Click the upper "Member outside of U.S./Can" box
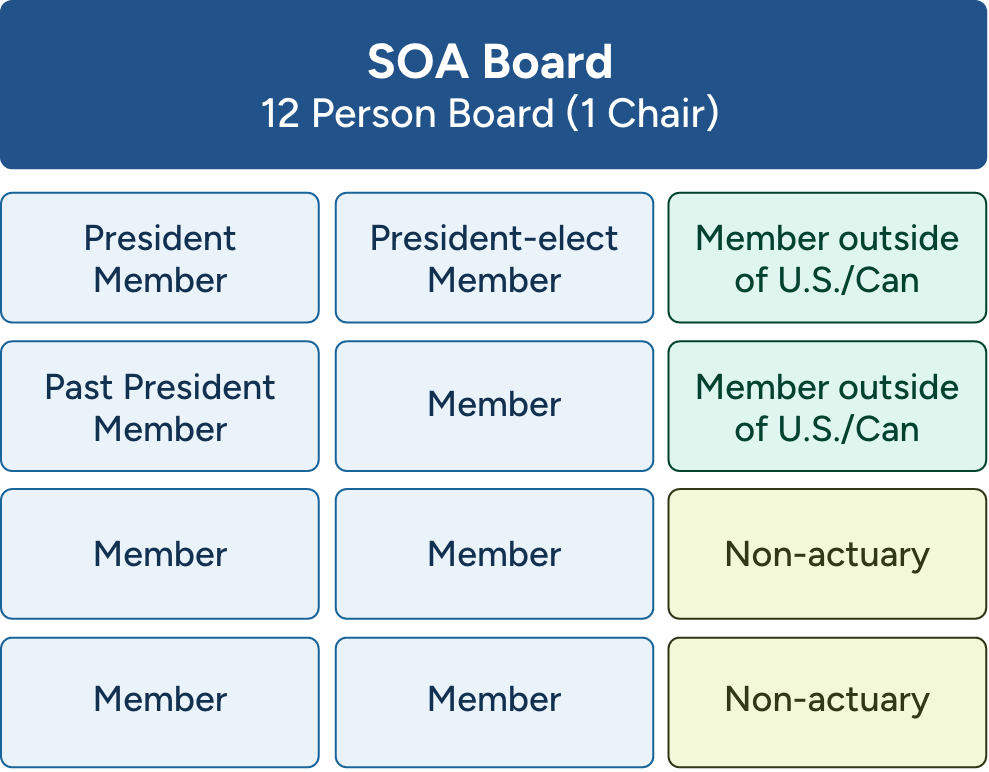 tap(827, 258)
